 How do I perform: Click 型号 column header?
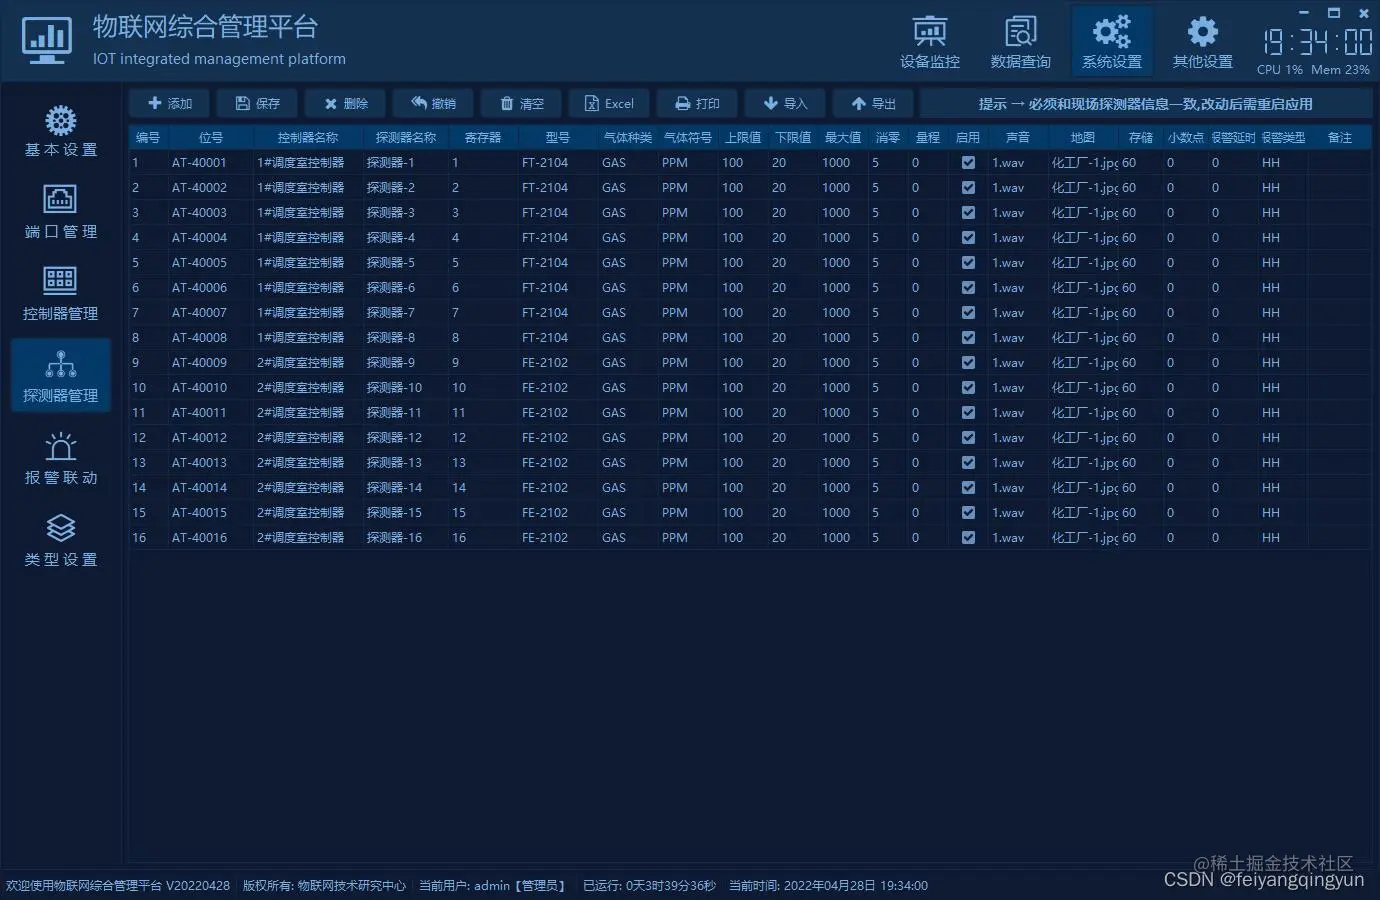pyautogui.click(x=556, y=137)
